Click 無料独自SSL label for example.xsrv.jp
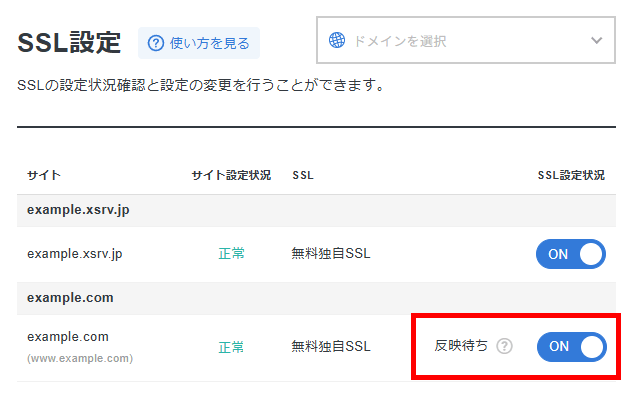 pyautogui.click(x=331, y=254)
